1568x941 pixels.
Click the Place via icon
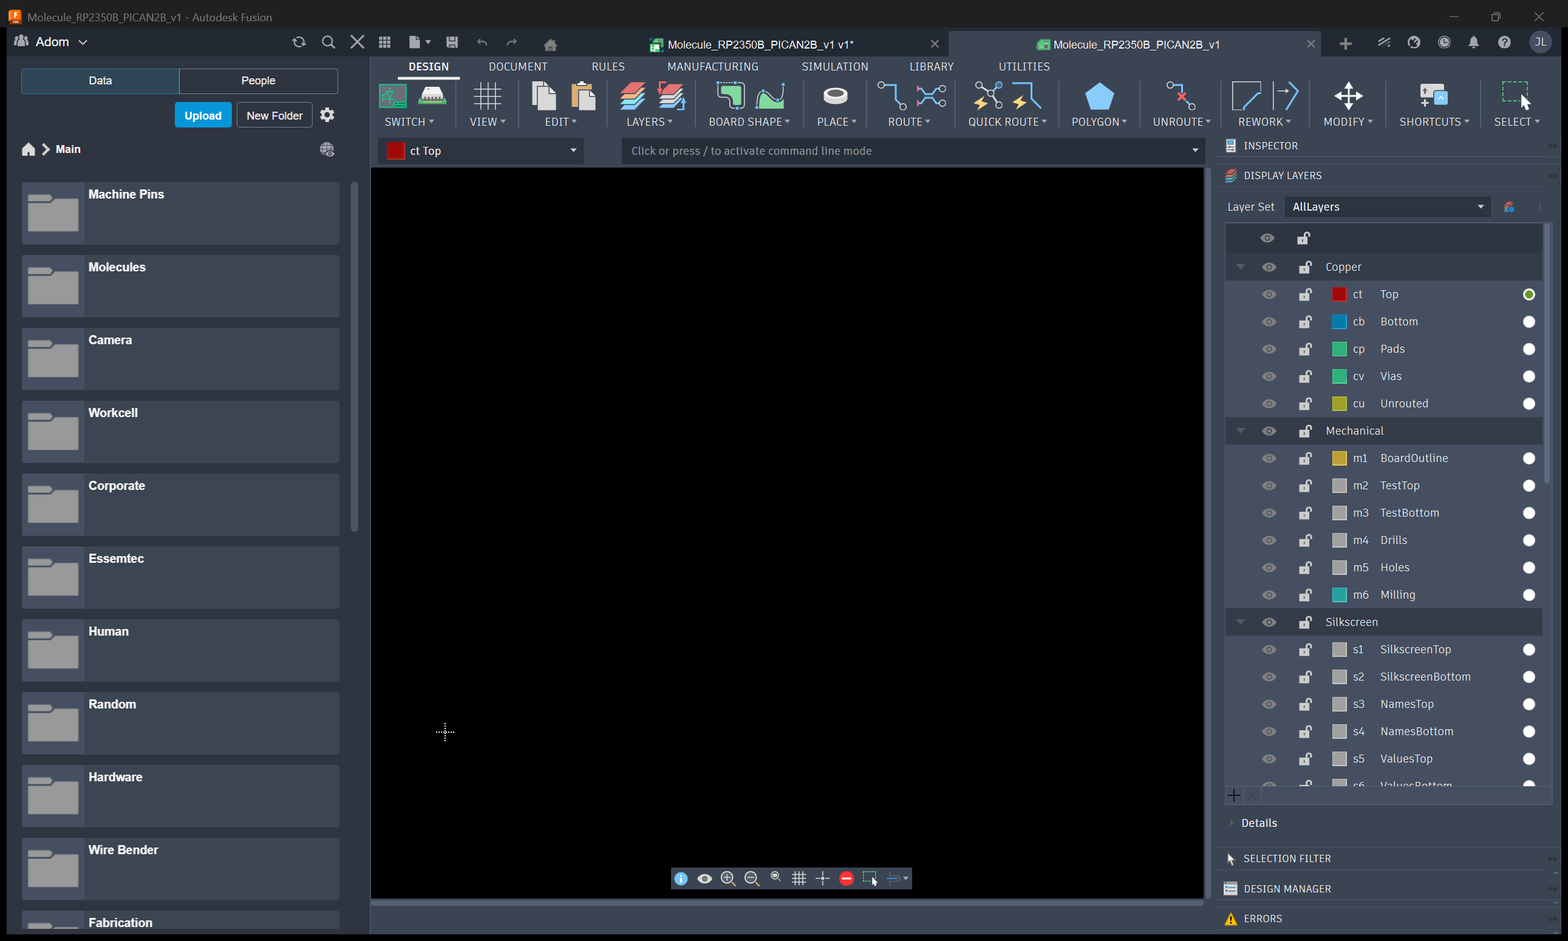click(835, 96)
